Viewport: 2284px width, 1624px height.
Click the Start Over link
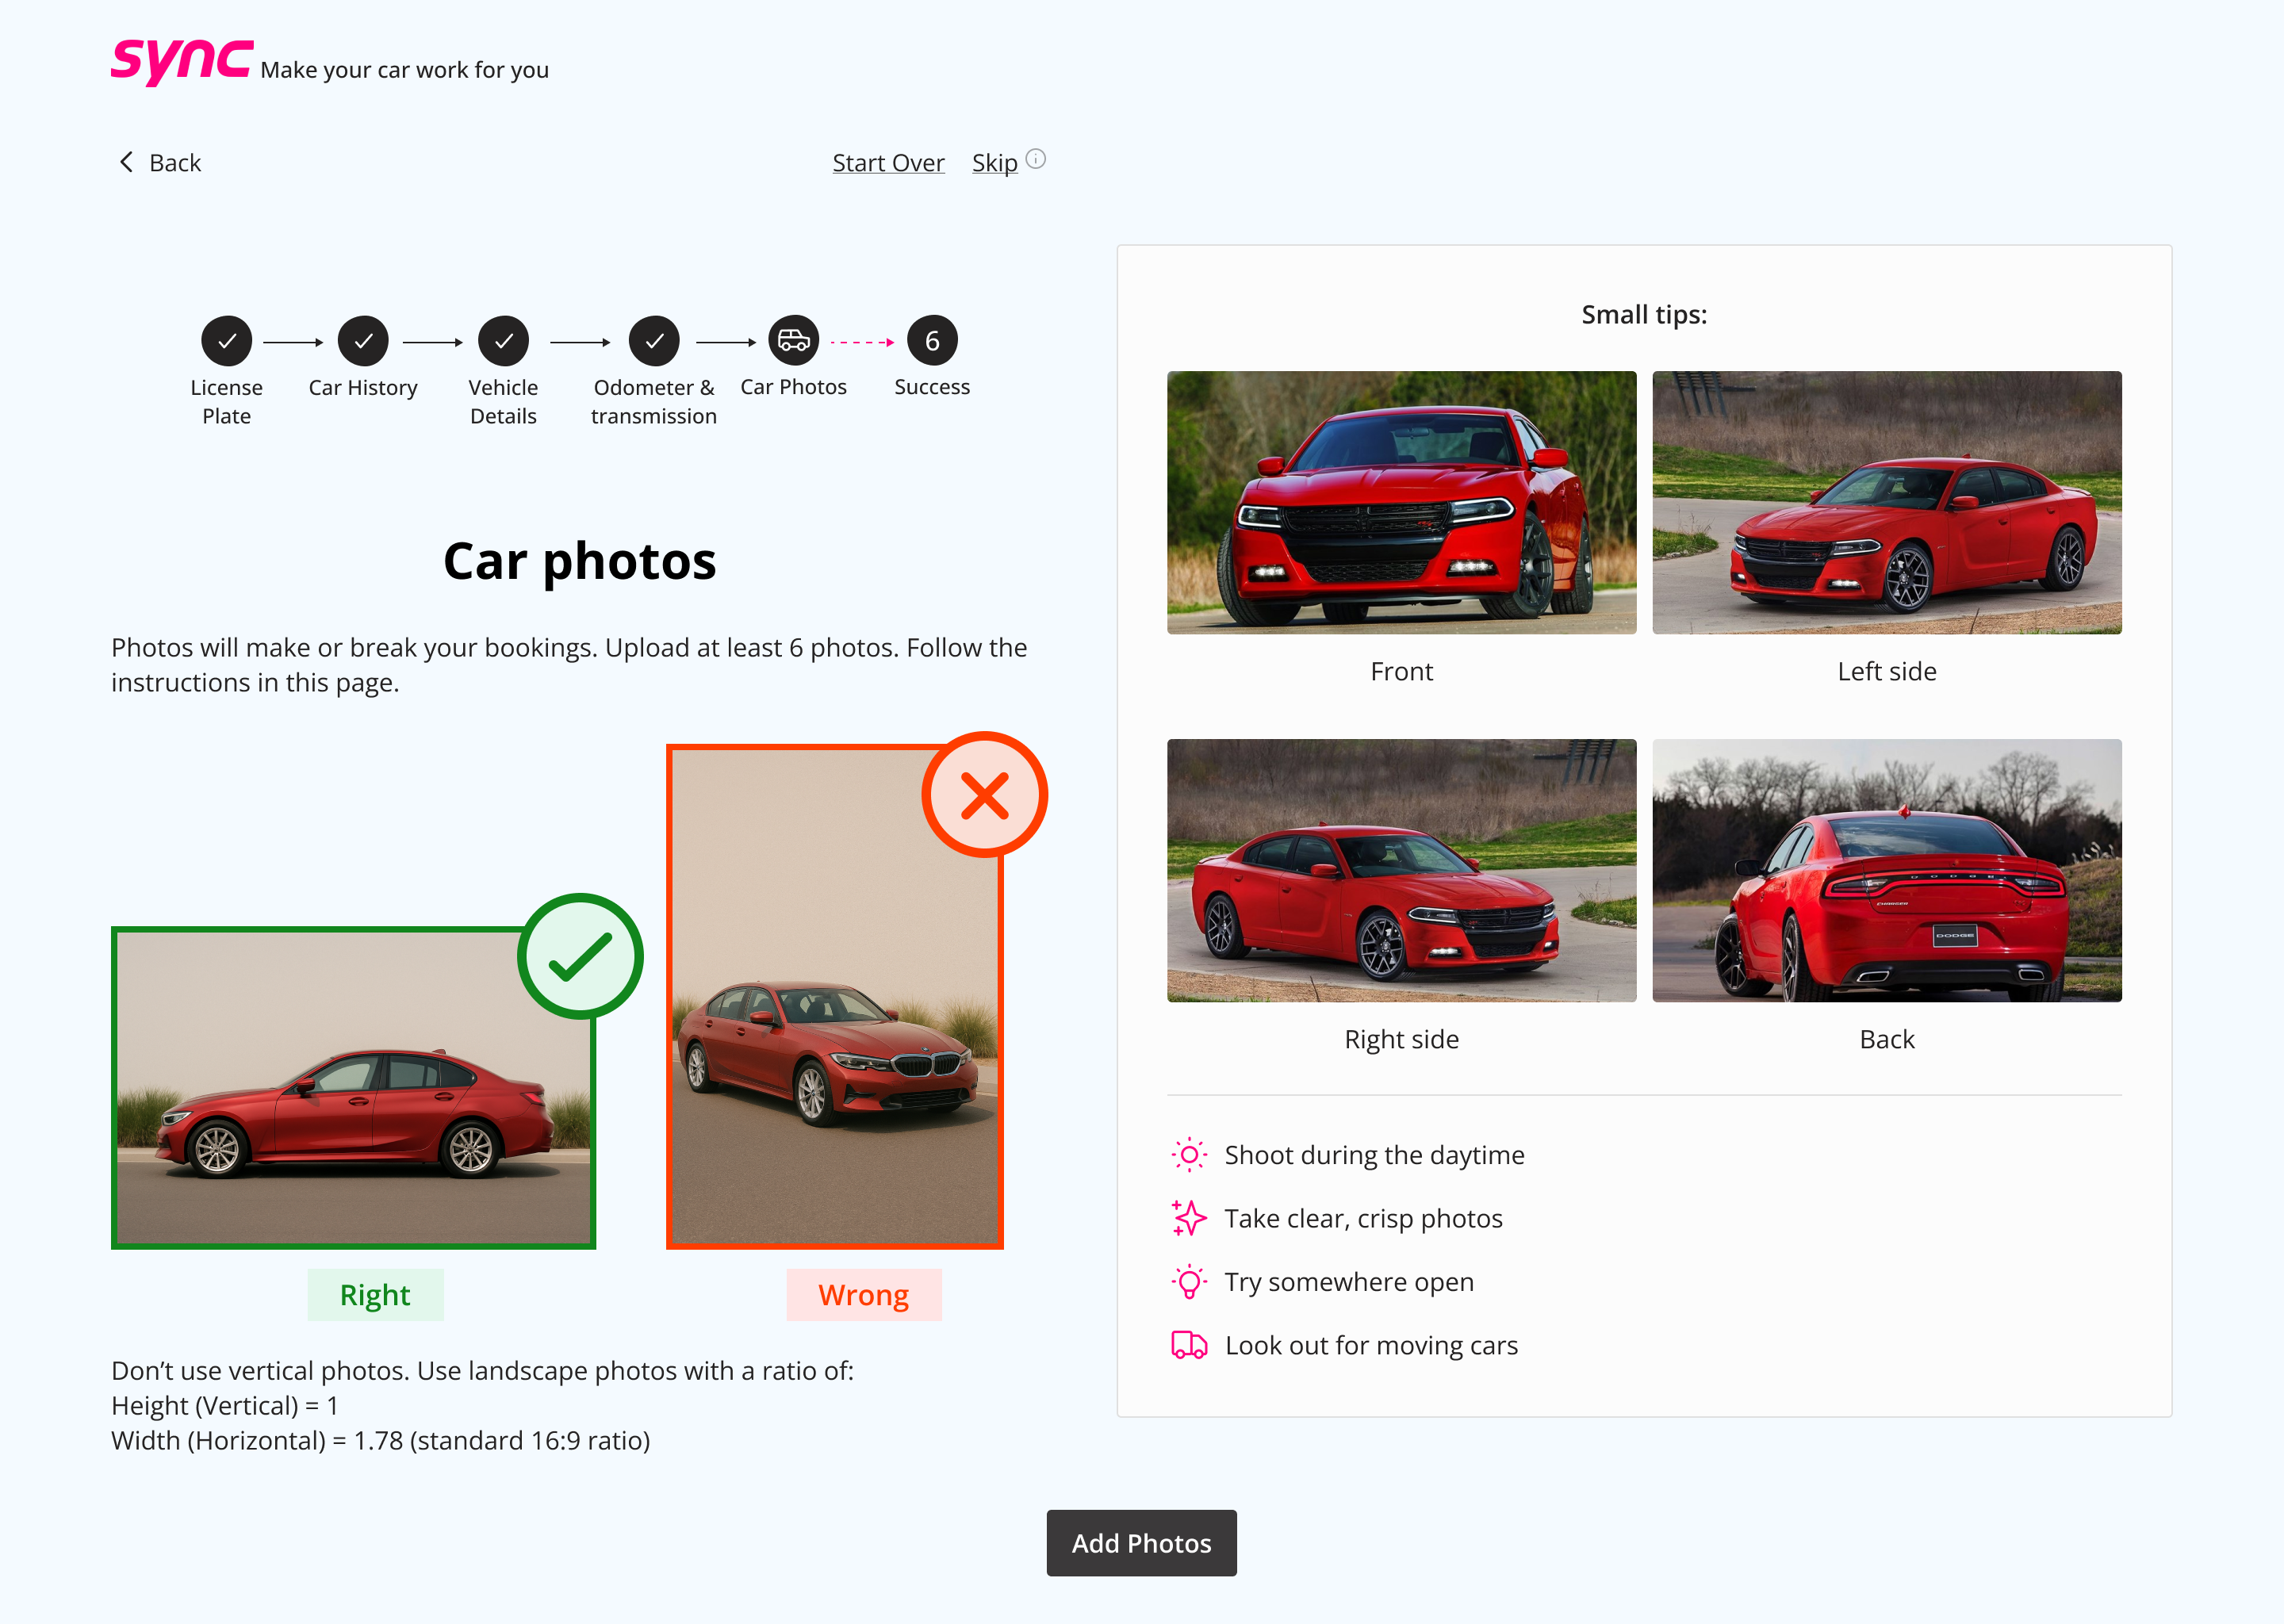(888, 163)
